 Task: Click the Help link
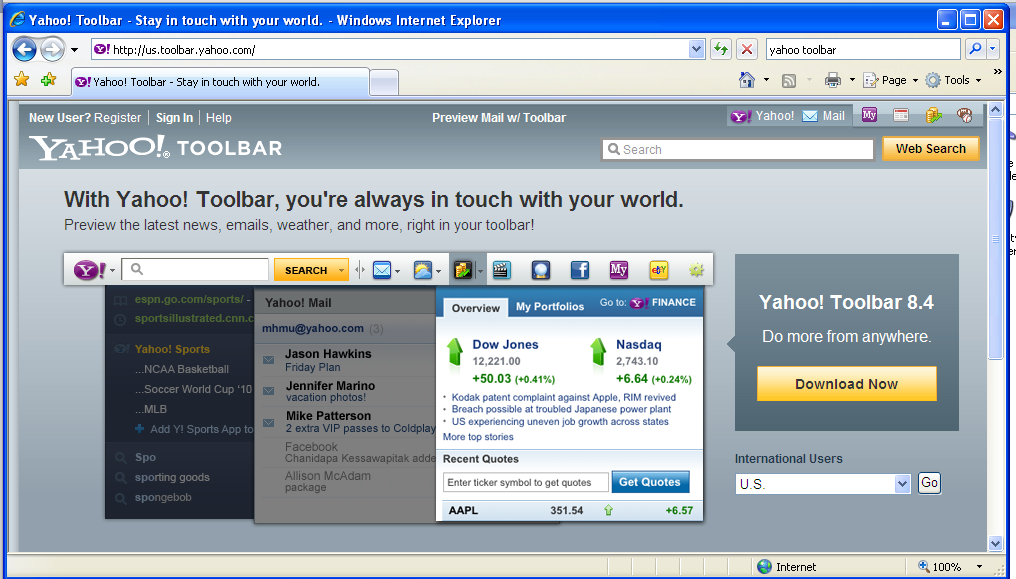click(218, 118)
